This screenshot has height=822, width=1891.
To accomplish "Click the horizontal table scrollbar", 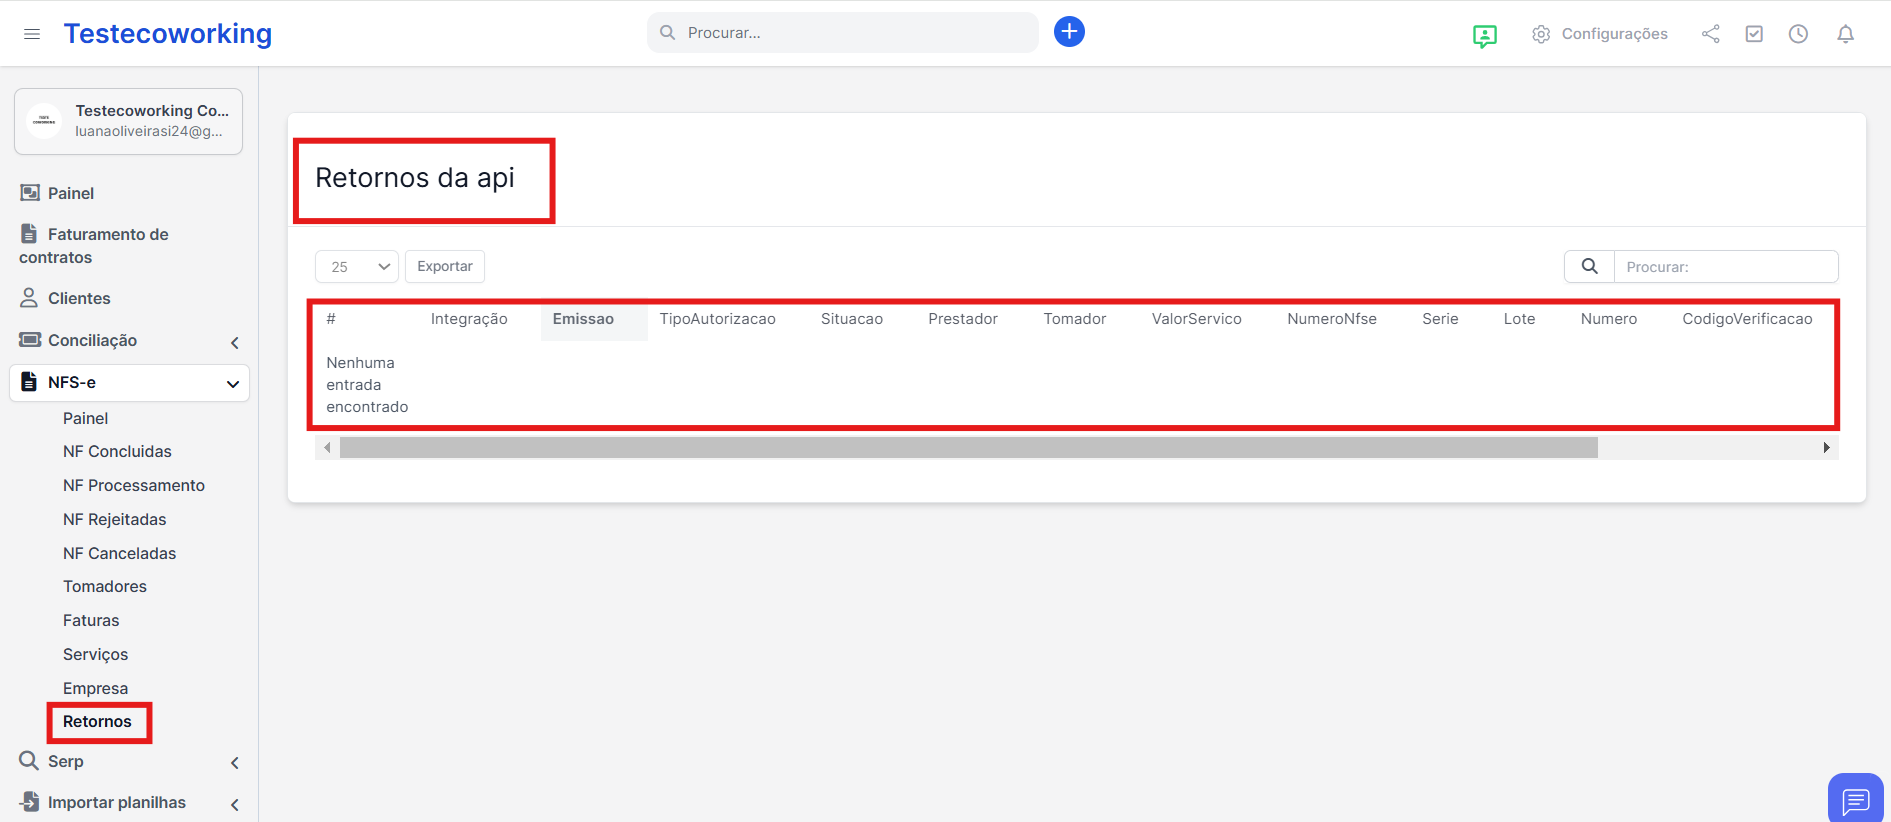I will click(968, 448).
